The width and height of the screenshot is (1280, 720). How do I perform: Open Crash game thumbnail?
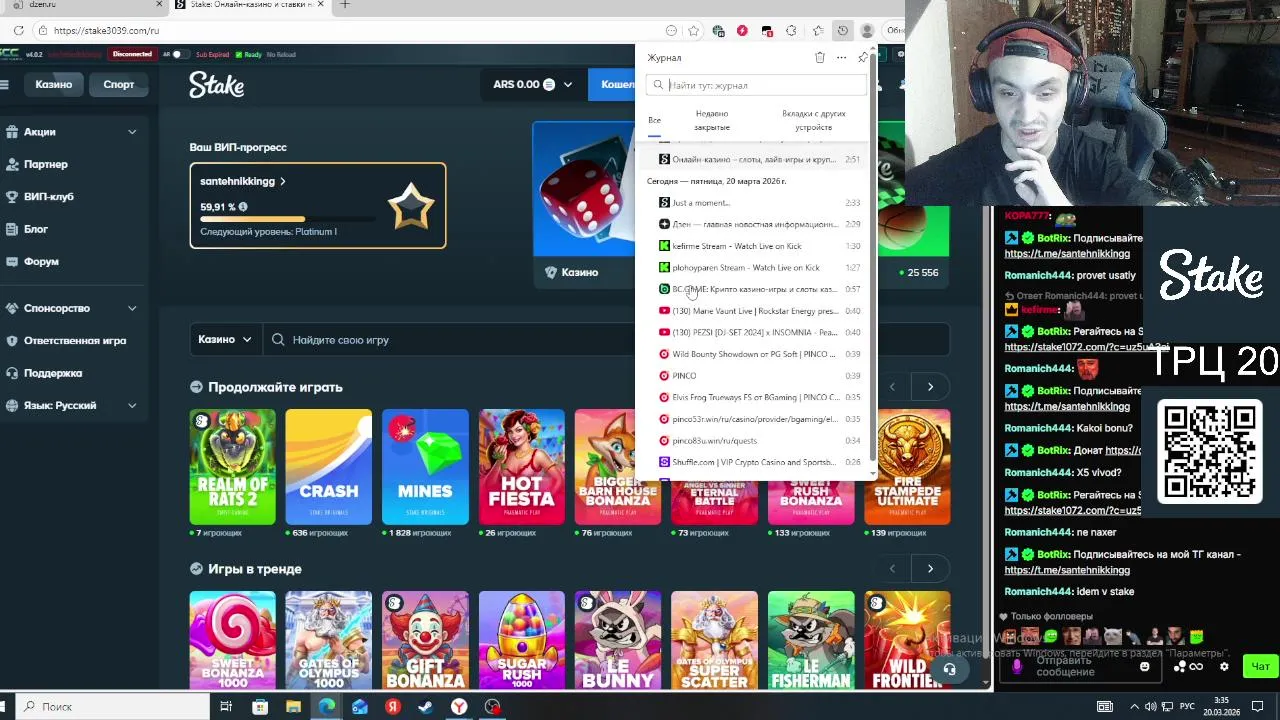tap(328, 467)
